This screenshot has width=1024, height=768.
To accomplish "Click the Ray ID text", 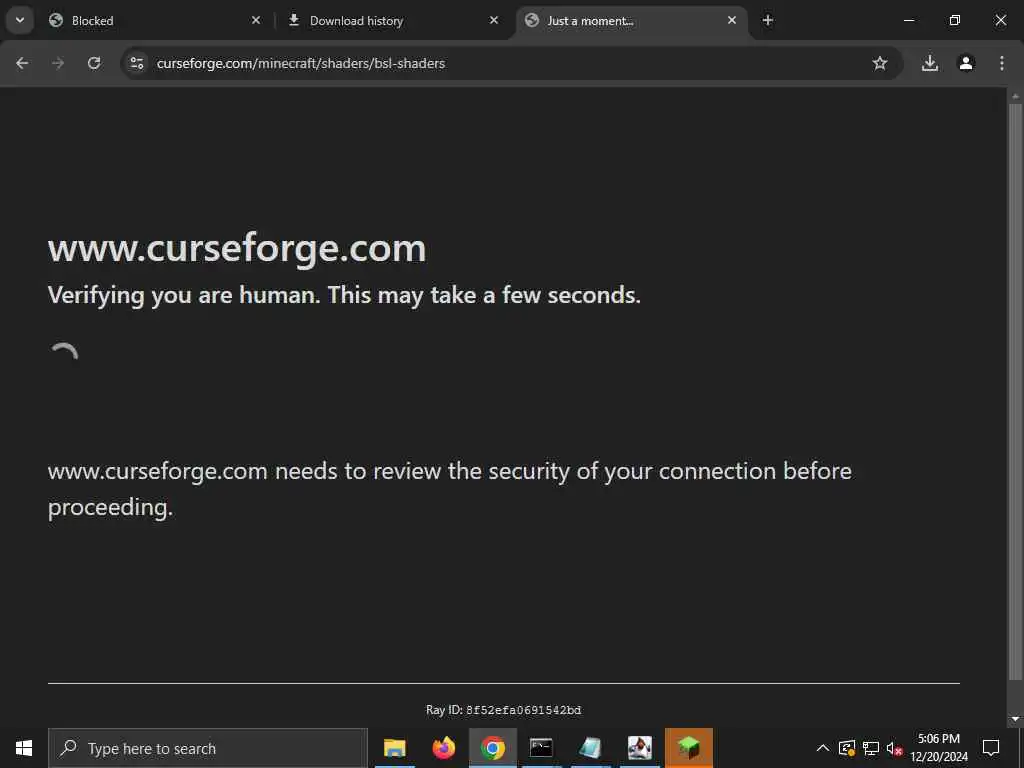I will (504, 710).
